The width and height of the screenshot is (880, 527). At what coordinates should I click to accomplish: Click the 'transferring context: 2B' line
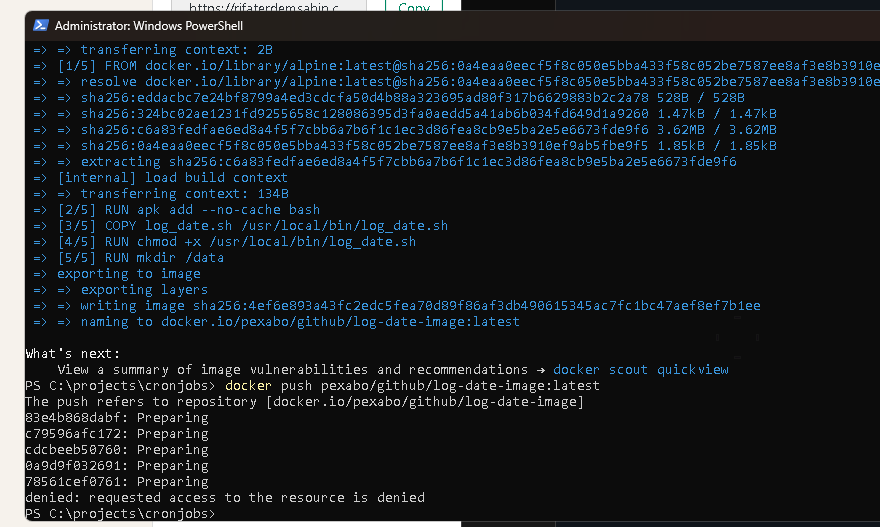click(153, 50)
